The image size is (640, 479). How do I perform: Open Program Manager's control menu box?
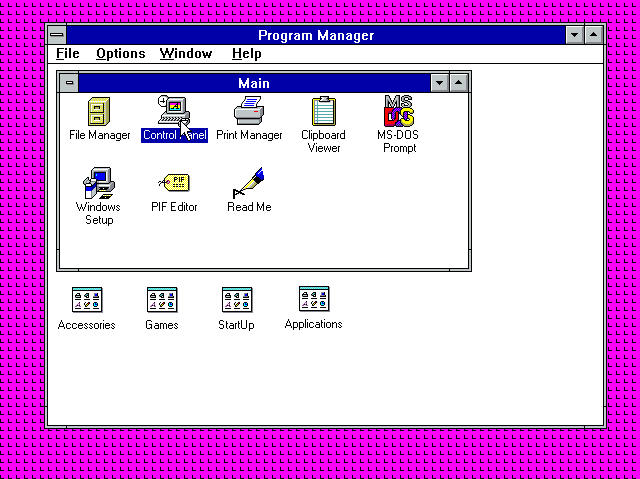point(57,35)
